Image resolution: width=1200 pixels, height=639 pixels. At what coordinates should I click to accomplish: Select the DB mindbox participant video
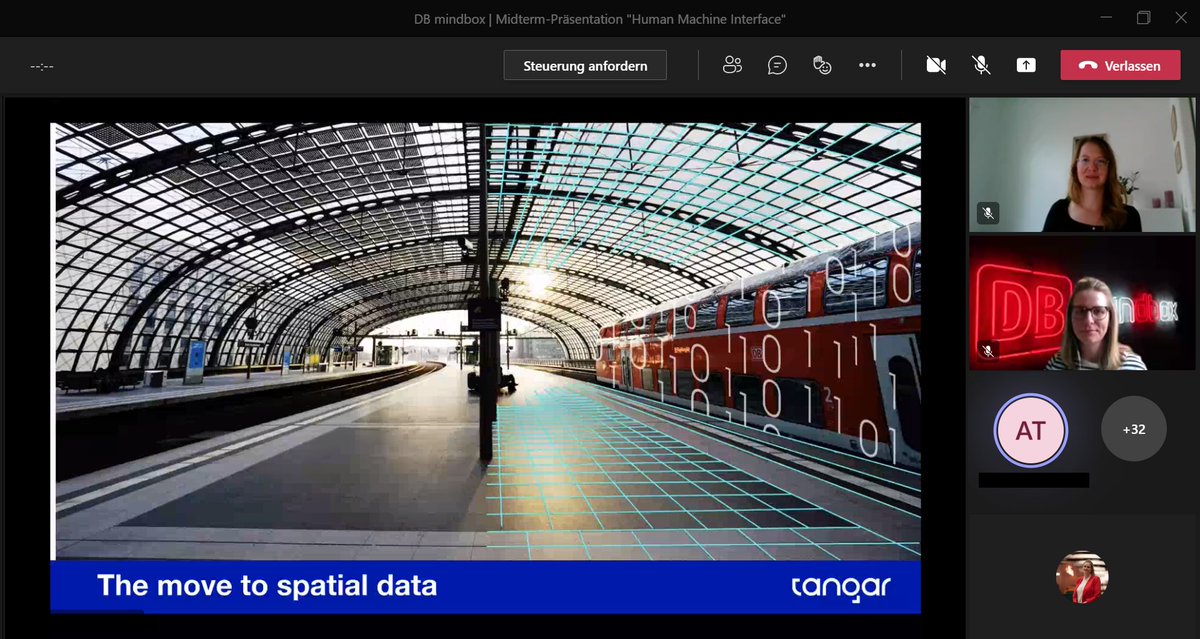pos(1082,303)
